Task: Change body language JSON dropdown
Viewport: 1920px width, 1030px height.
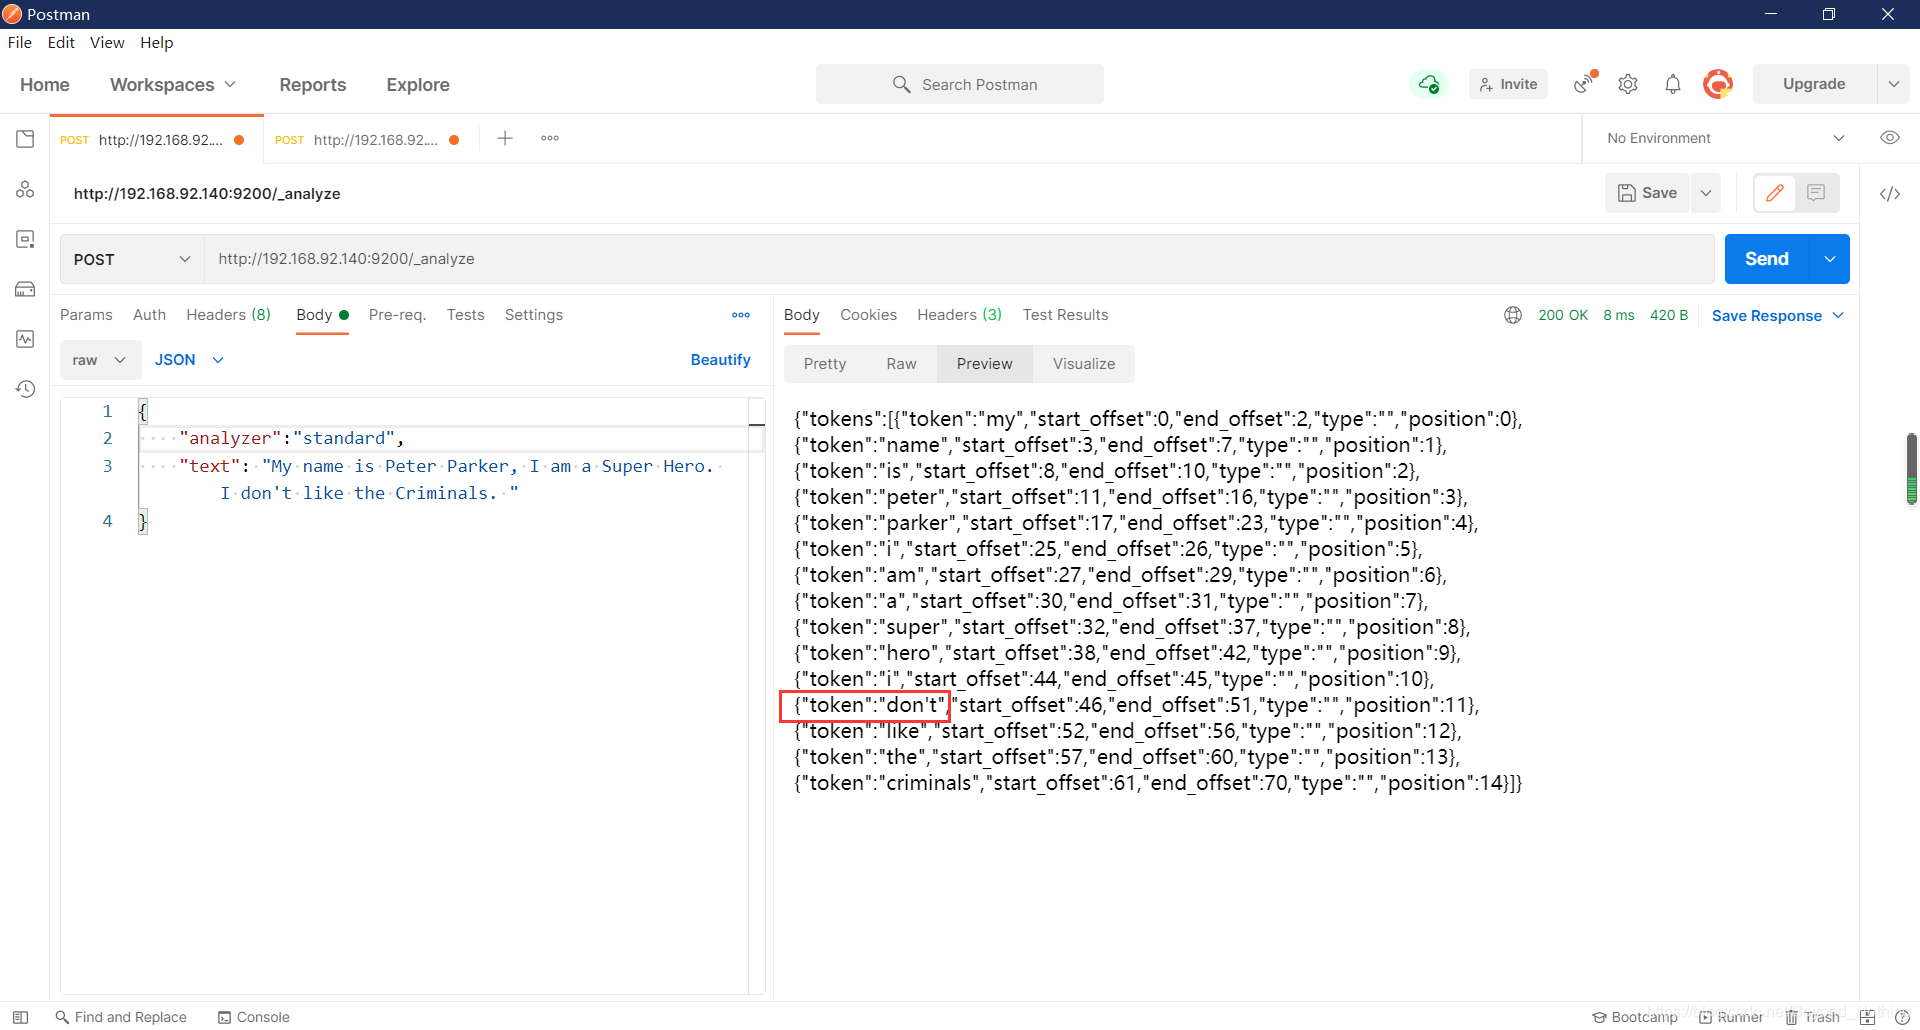Action: pos(189,360)
